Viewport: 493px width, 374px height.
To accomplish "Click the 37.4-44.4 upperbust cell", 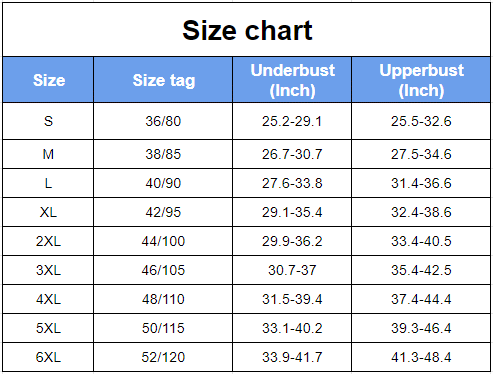I will (x=421, y=299).
